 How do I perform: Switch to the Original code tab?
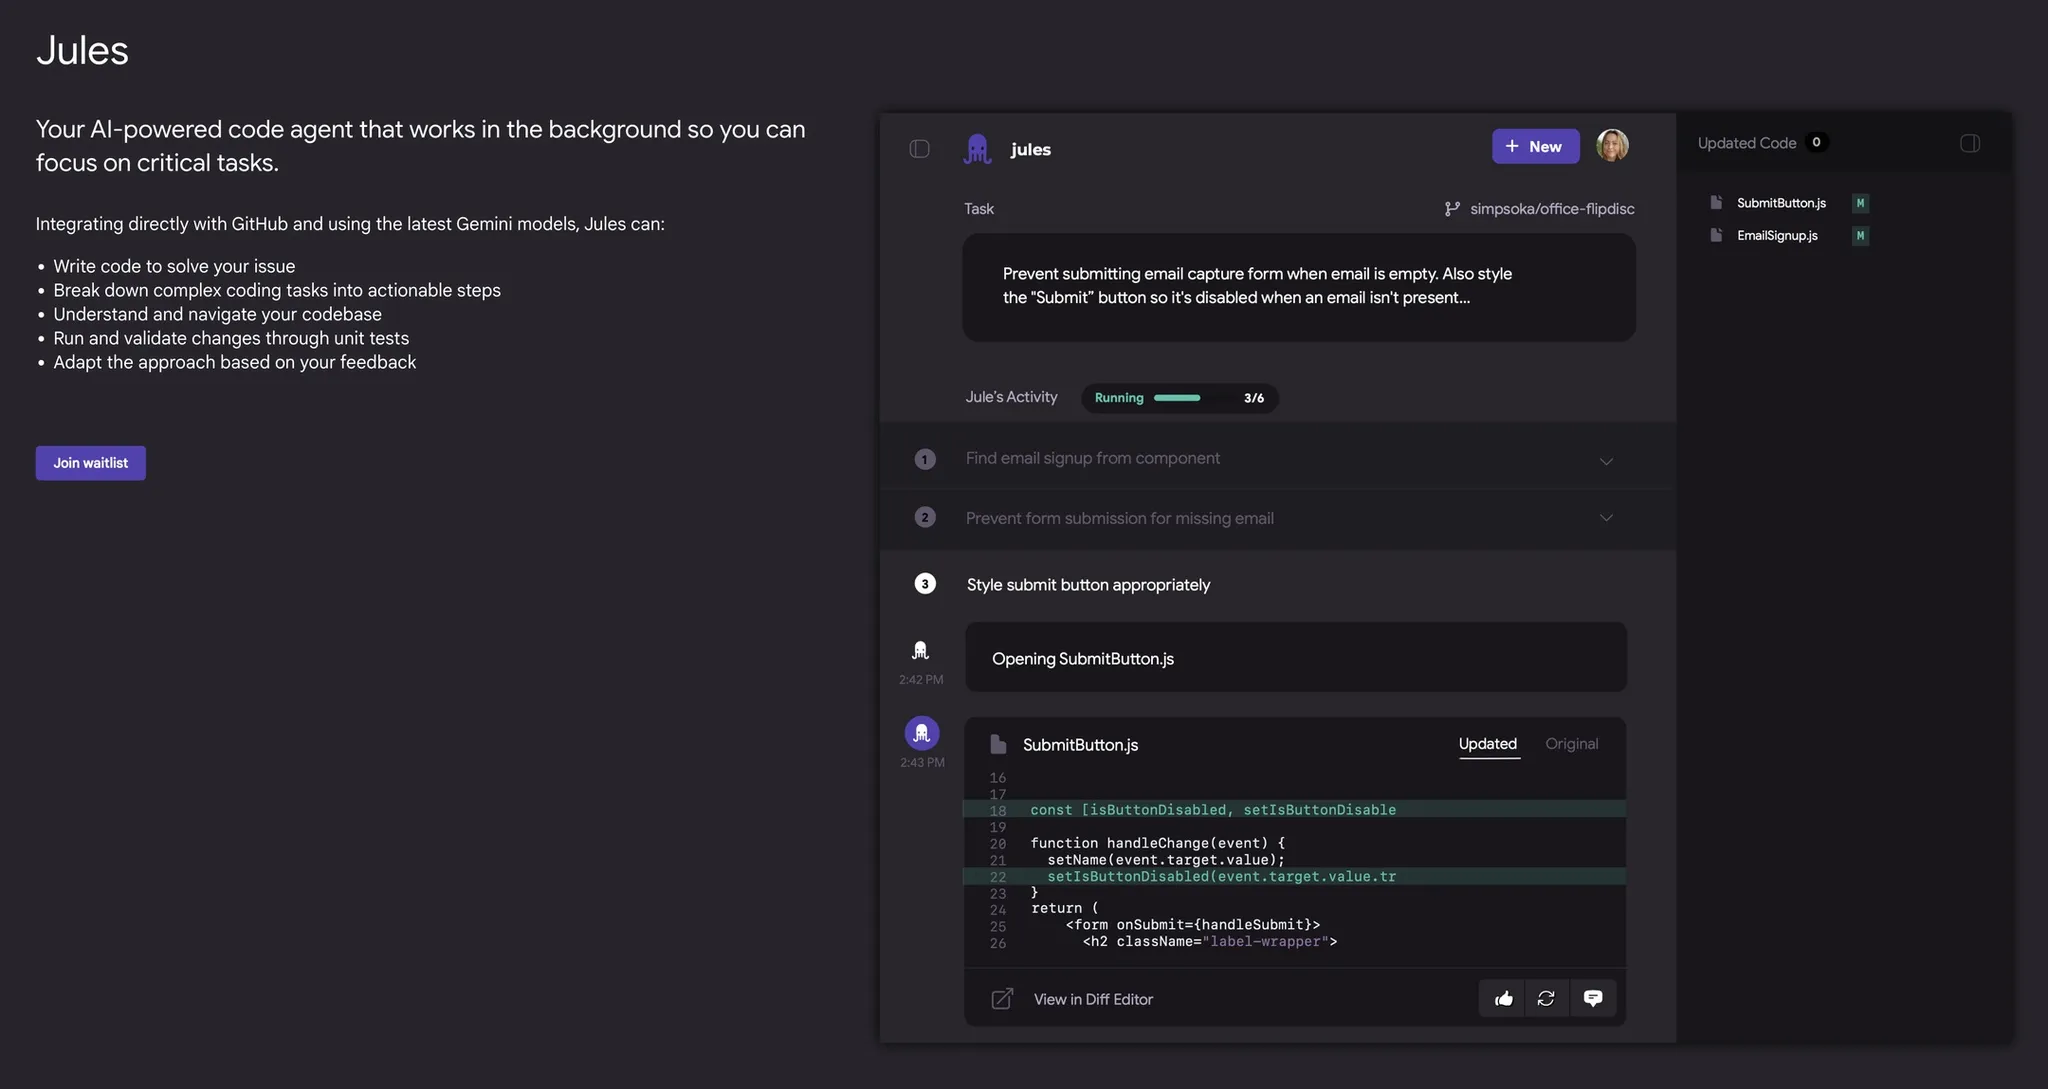tap(1571, 744)
